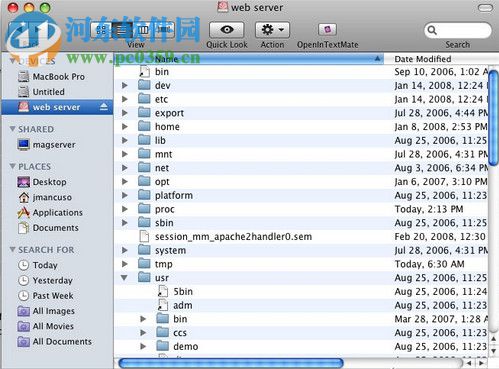Collapse the PLACES sidebar section
Viewport: 499px width, 369px height.
[12, 166]
